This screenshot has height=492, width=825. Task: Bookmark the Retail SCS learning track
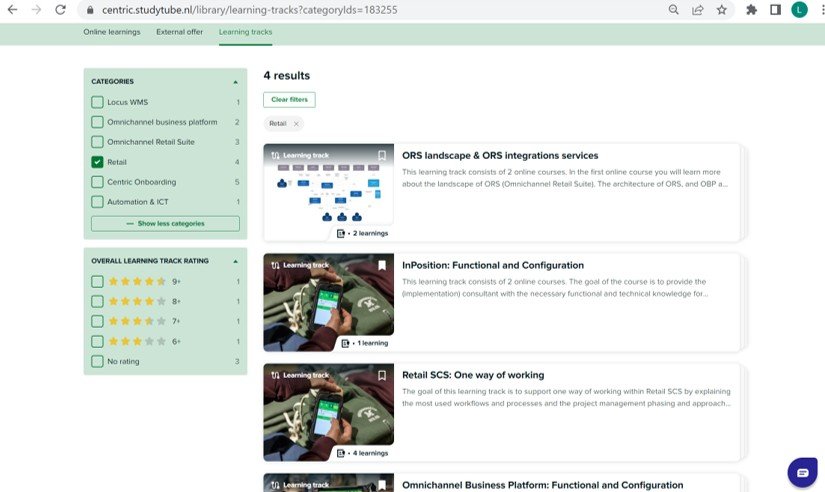382,376
